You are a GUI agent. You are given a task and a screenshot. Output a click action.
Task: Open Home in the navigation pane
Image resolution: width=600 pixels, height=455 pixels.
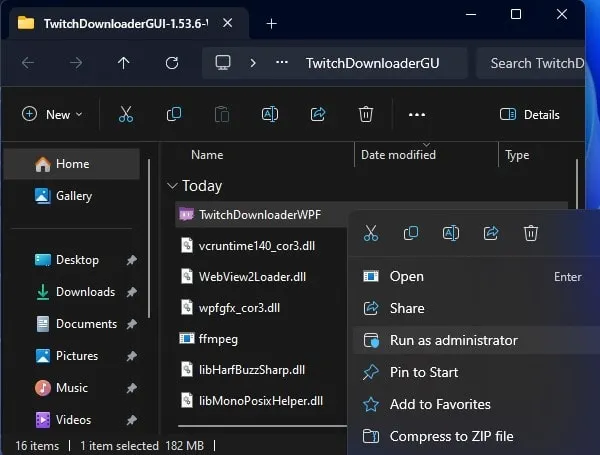[x=72, y=164]
